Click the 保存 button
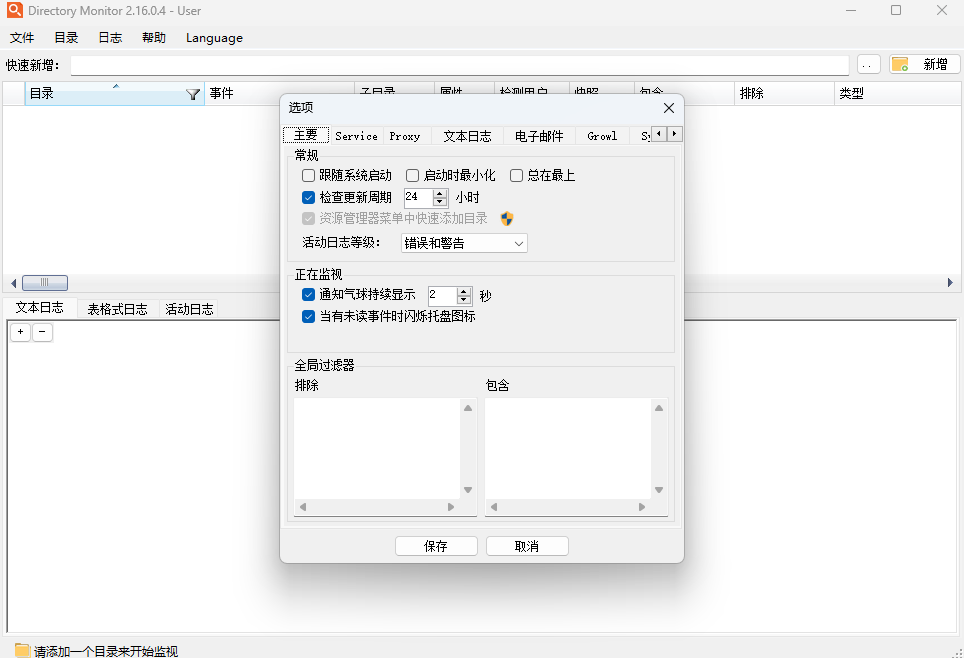The image size is (964, 658). click(437, 546)
